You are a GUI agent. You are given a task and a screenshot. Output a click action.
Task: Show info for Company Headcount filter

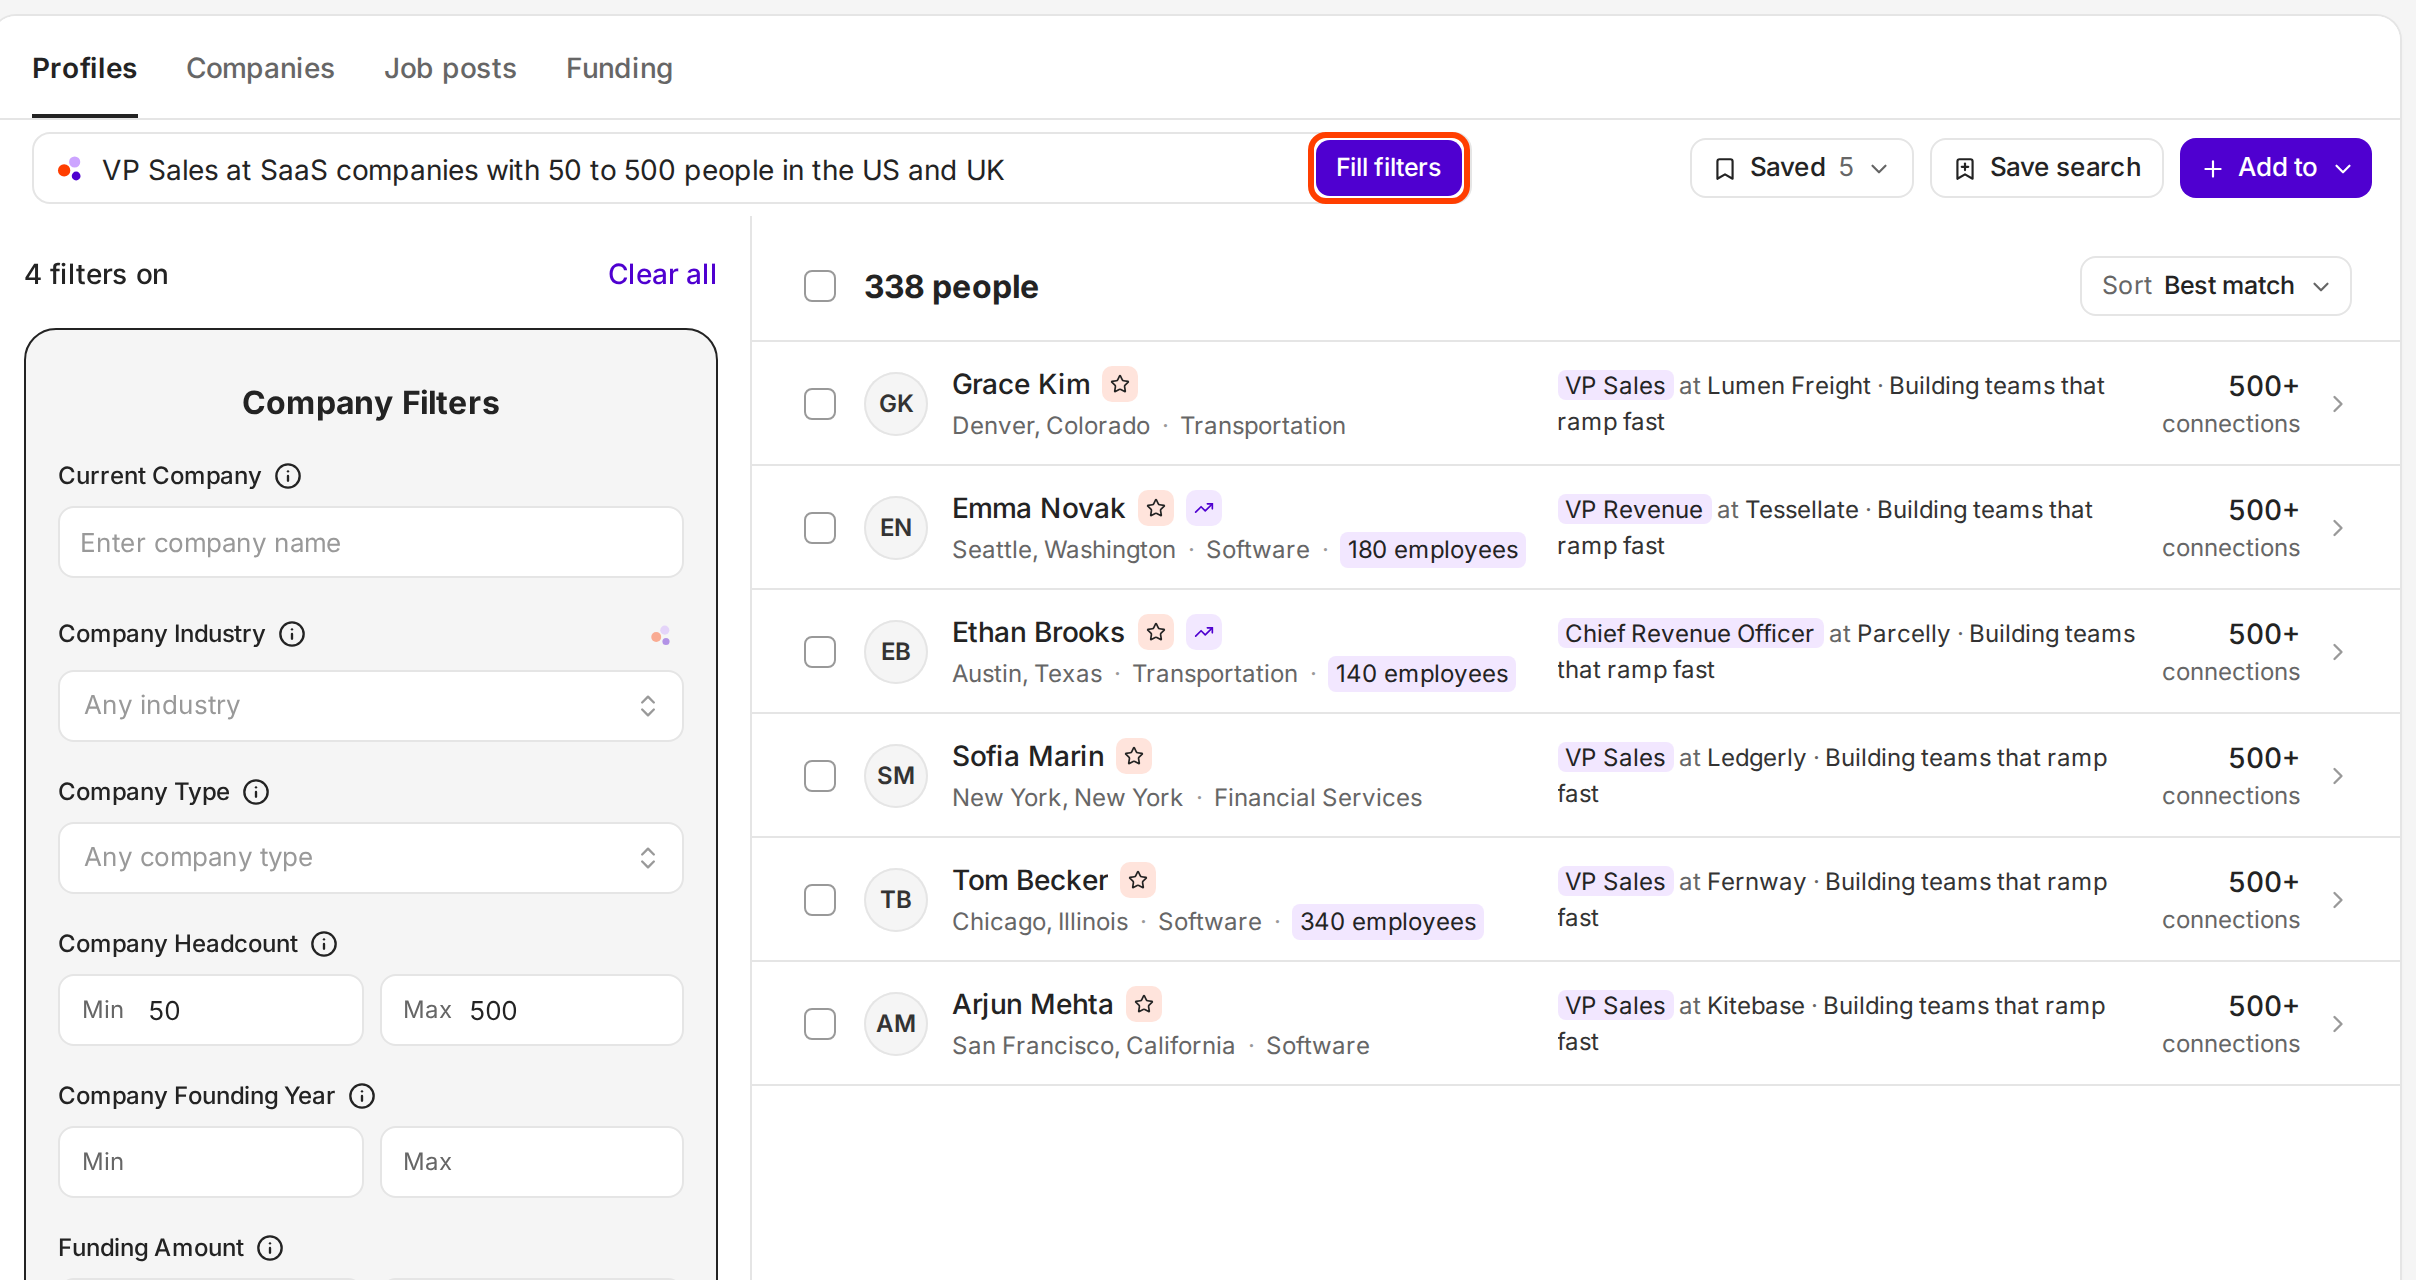(x=324, y=944)
